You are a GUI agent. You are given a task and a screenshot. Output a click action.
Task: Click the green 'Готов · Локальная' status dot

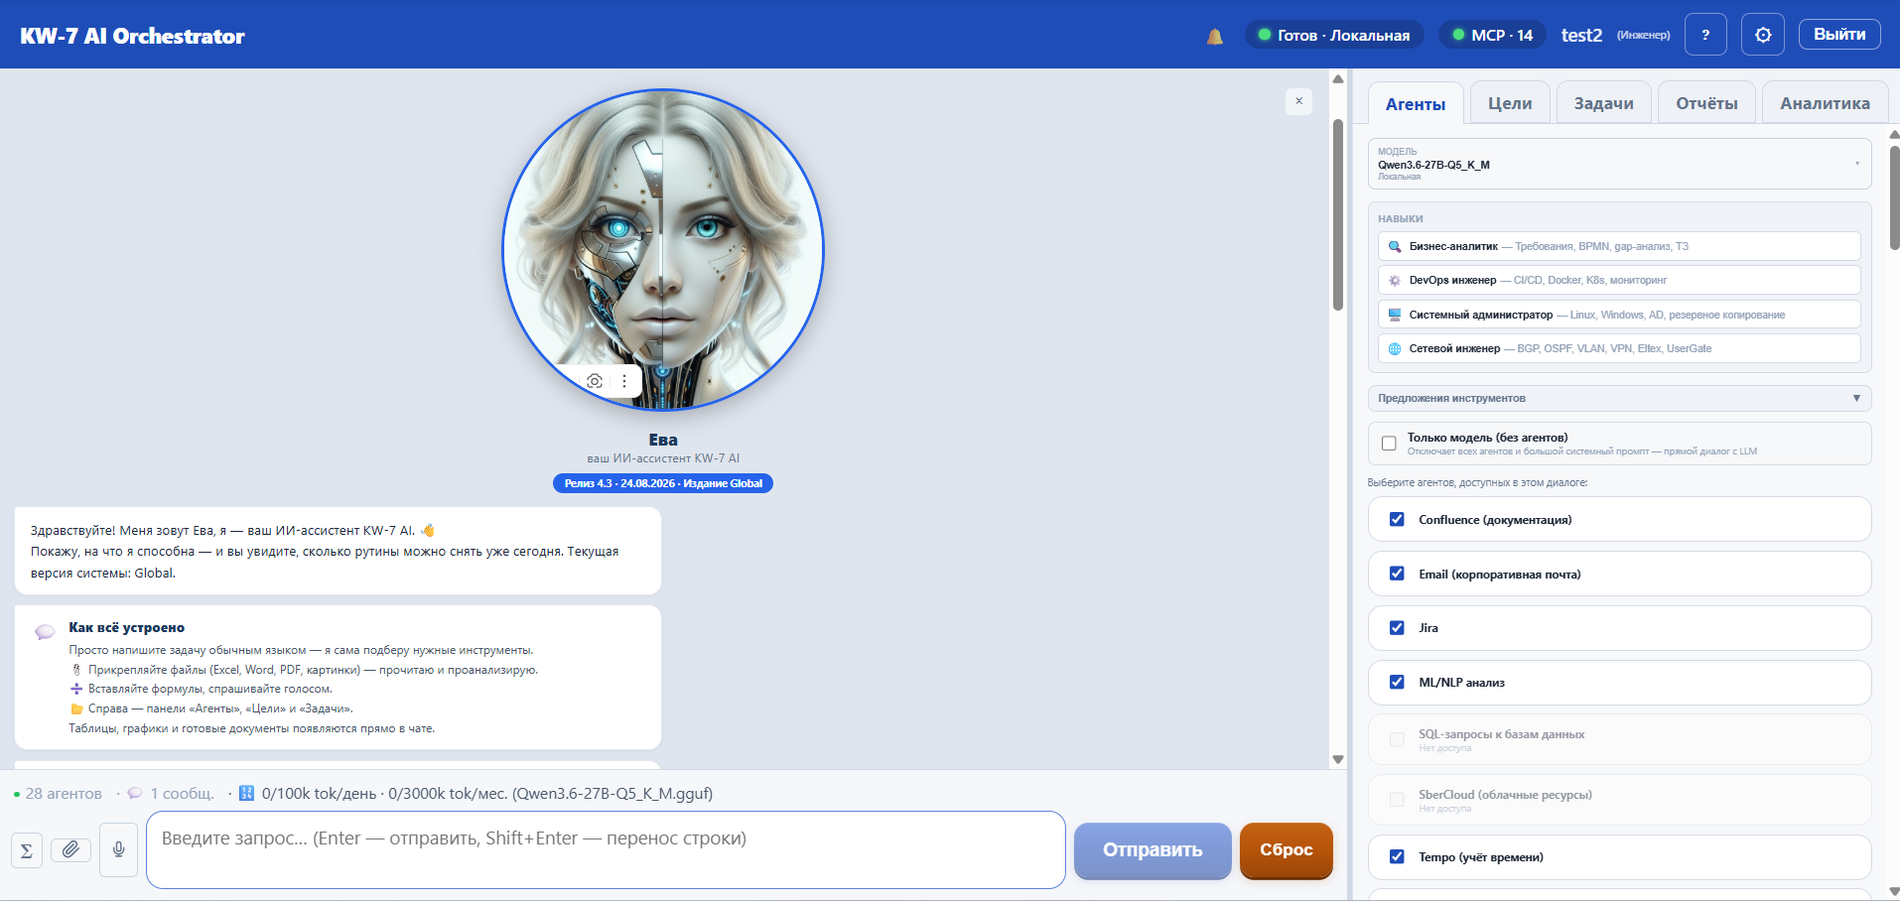(x=1264, y=35)
